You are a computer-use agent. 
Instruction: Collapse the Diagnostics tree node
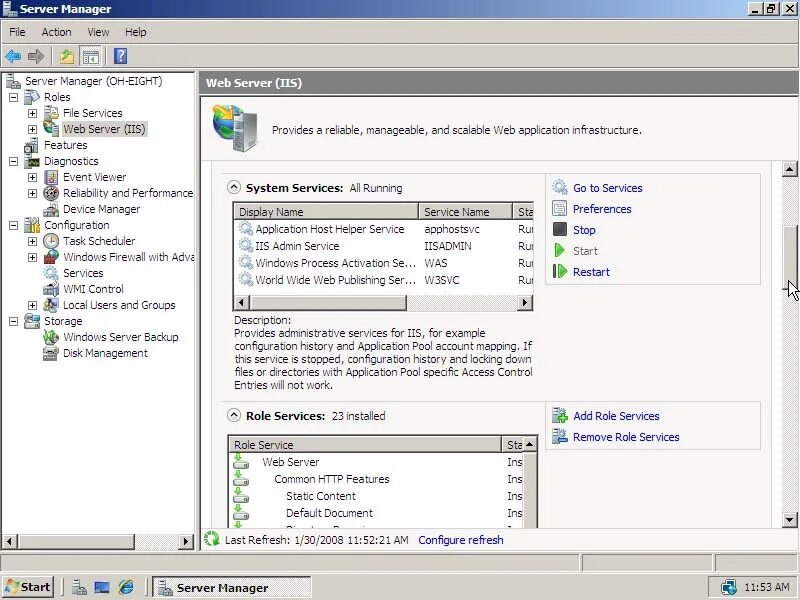pos(14,161)
